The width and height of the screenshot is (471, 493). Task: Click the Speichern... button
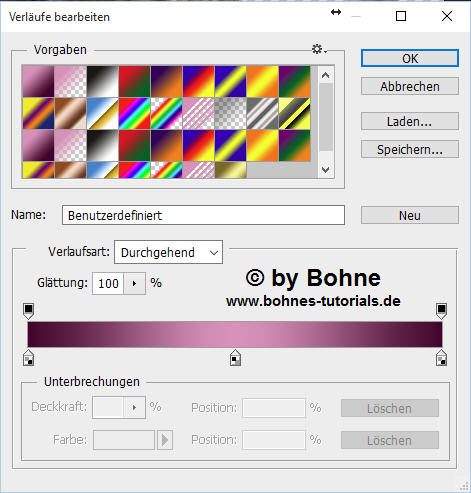pyautogui.click(x=410, y=149)
